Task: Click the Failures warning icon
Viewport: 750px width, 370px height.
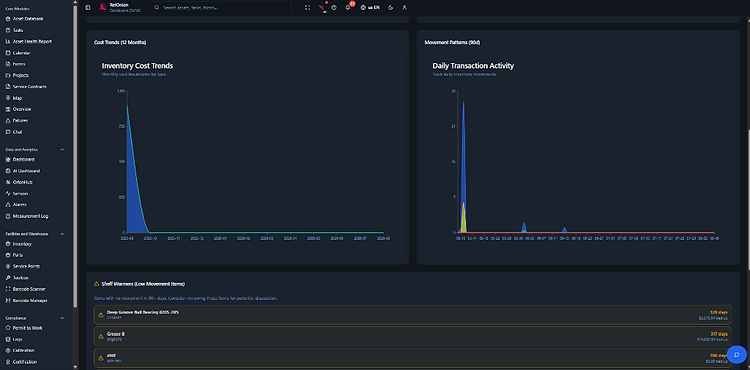Action: (x=8, y=120)
